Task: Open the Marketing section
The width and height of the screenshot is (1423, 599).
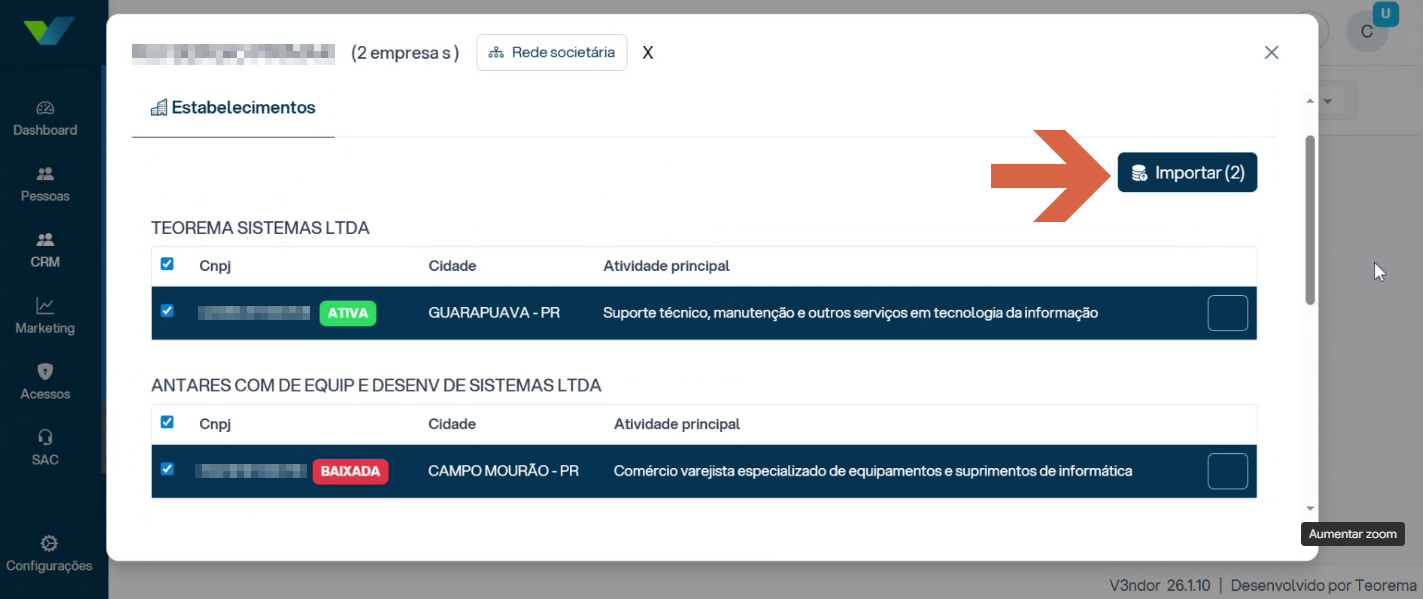Action: (45, 317)
